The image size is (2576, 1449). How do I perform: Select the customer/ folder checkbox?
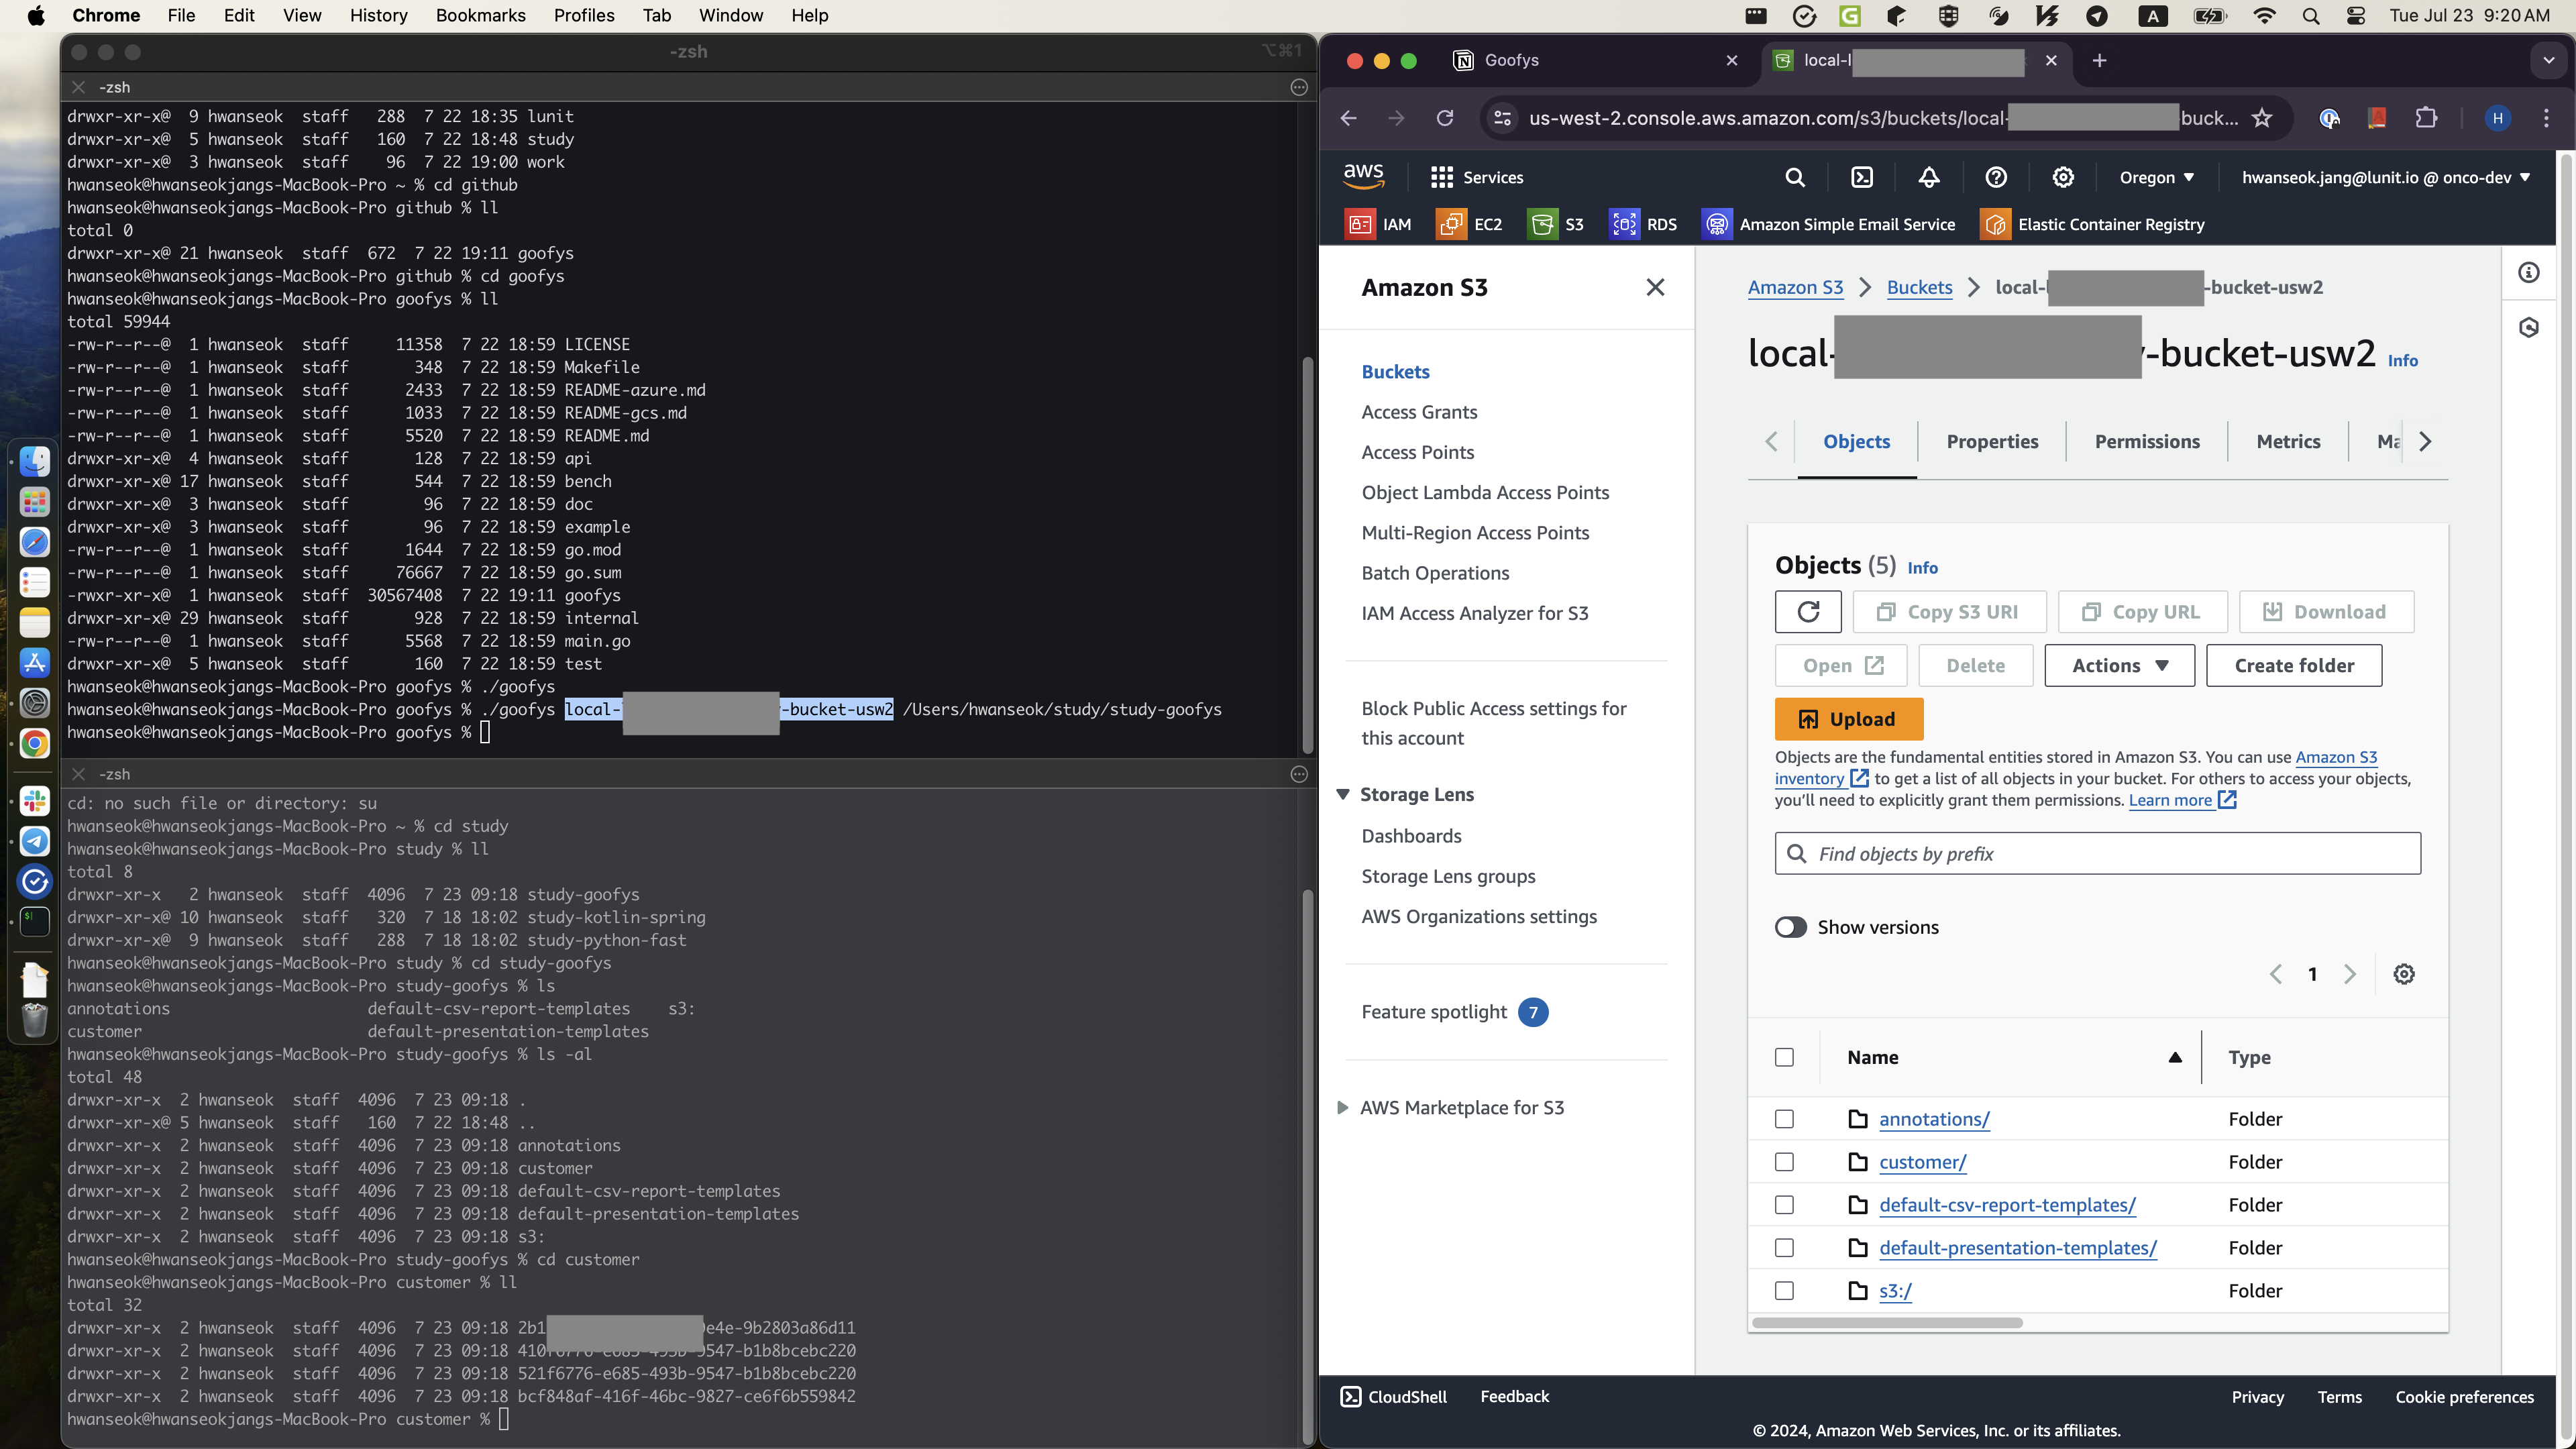point(1784,1162)
